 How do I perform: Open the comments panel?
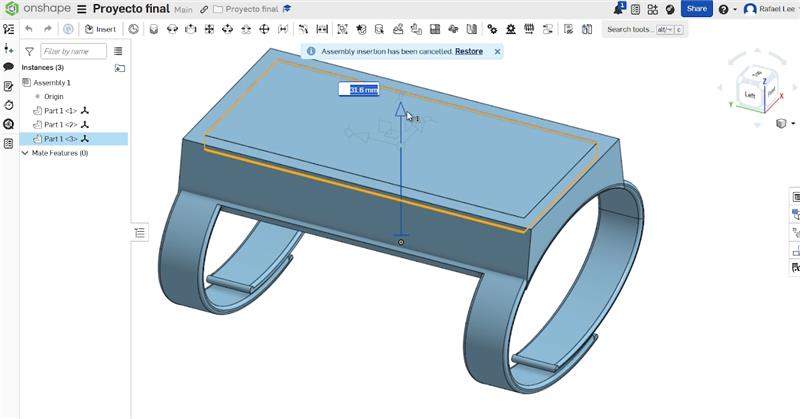[x=9, y=67]
